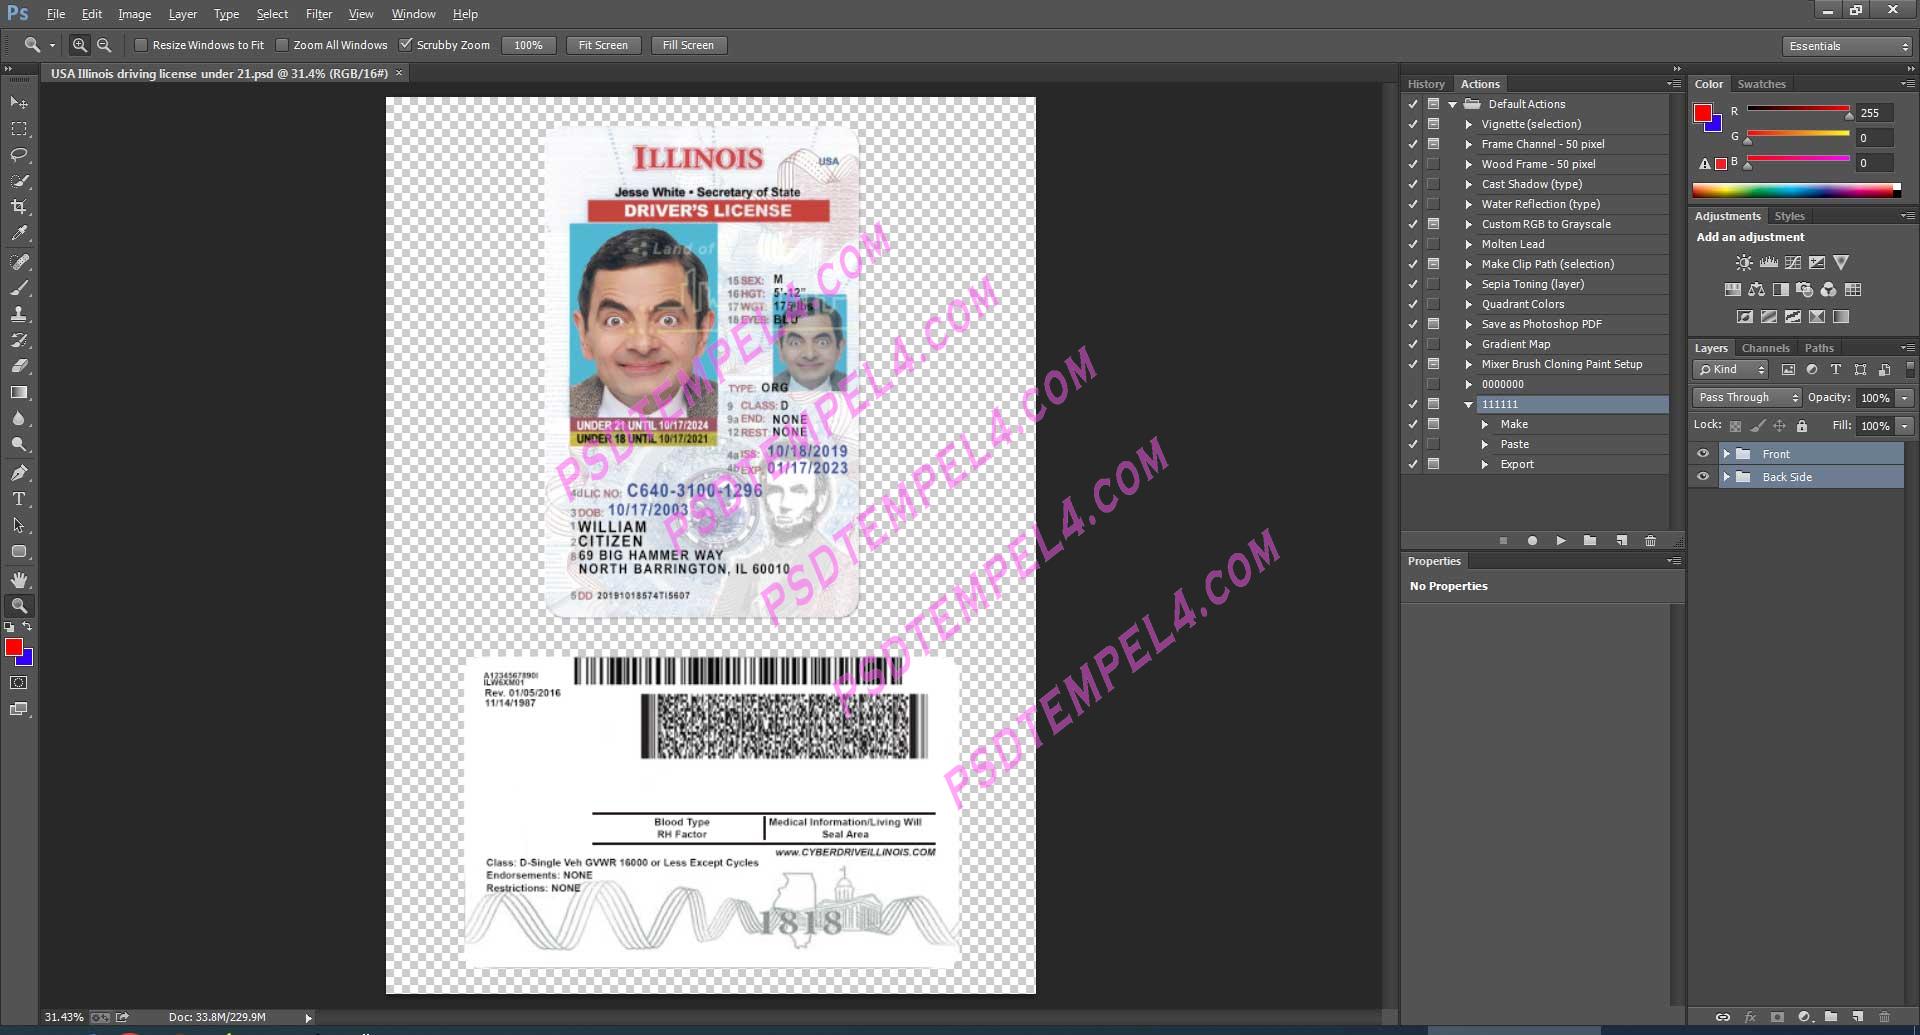Image resolution: width=1920 pixels, height=1035 pixels.
Task: Select the Spot Healing Brush tool
Action: (18, 262)
